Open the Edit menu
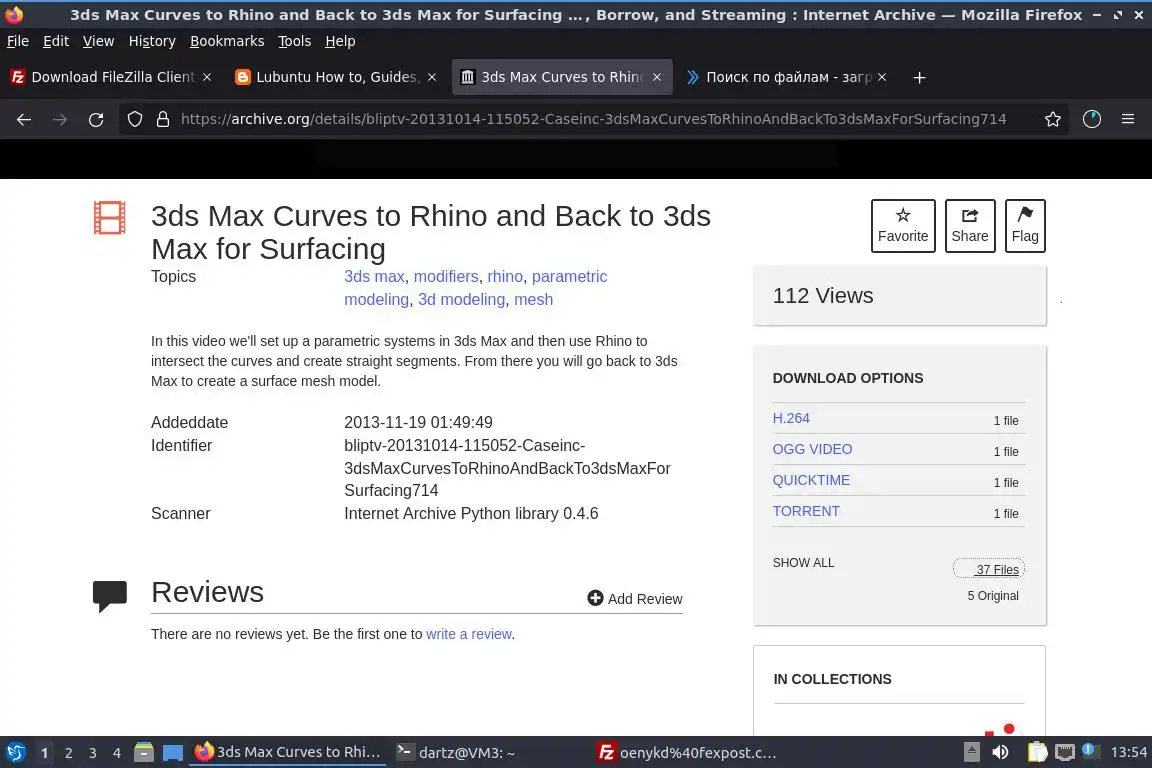 [56, 41]
